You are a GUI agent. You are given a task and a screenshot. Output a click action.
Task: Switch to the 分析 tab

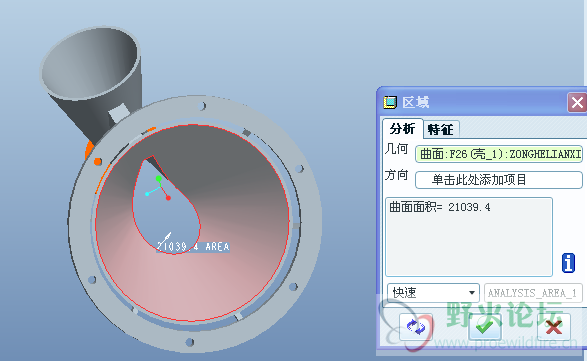tap(402, 128)
